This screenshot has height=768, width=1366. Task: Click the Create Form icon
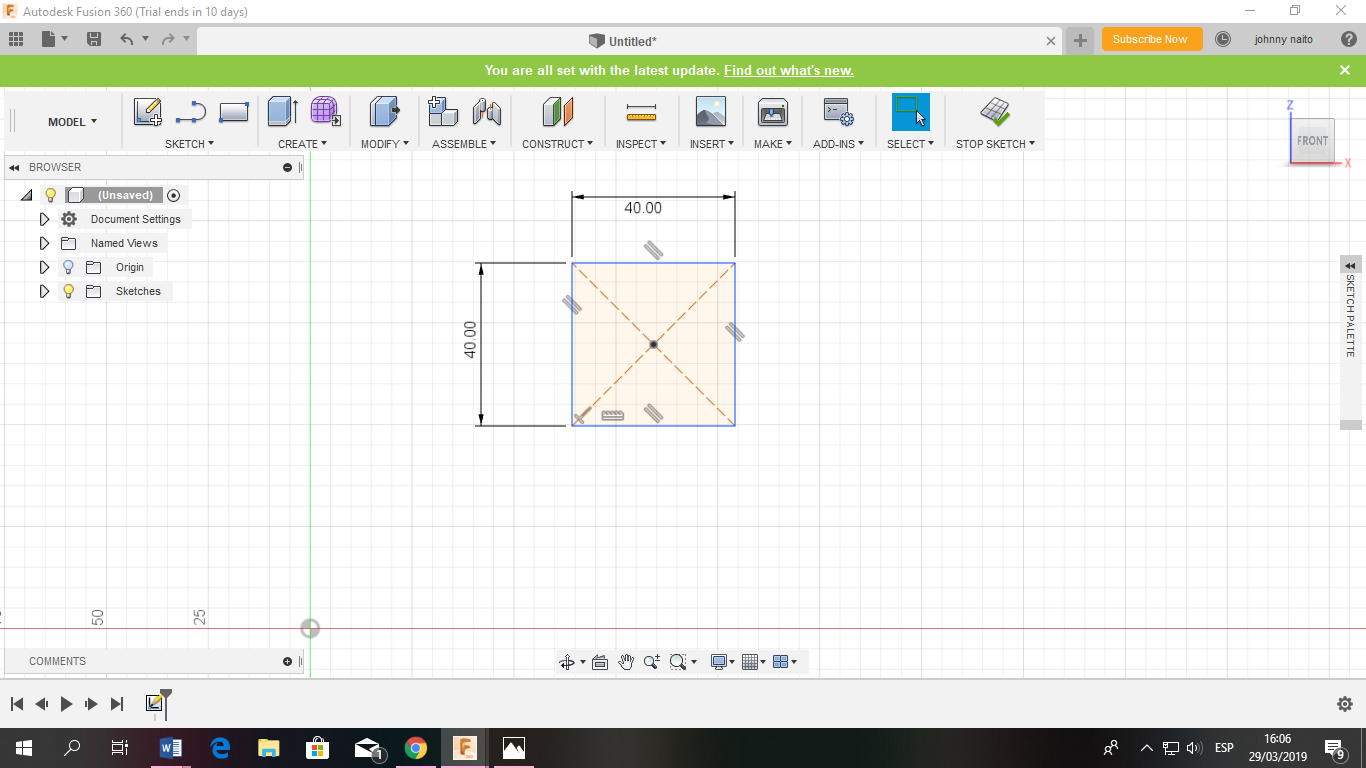tap(325, 112)
